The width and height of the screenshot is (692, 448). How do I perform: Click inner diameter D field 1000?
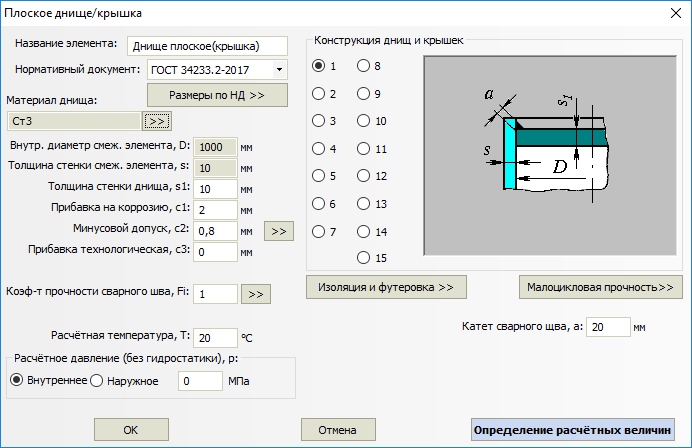[215, 147]
